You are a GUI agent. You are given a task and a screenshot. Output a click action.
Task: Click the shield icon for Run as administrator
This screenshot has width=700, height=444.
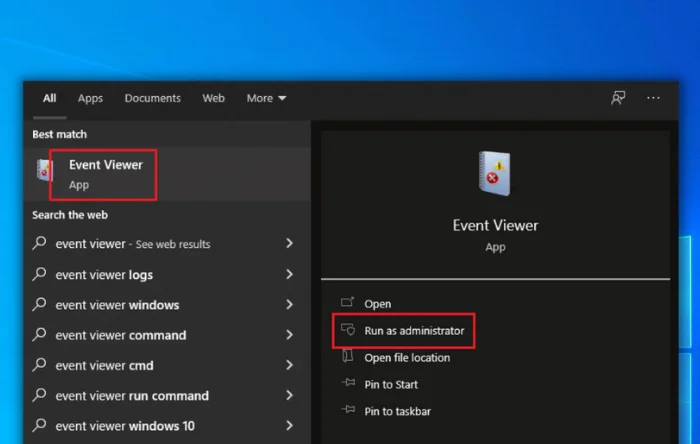click(348, 330)
